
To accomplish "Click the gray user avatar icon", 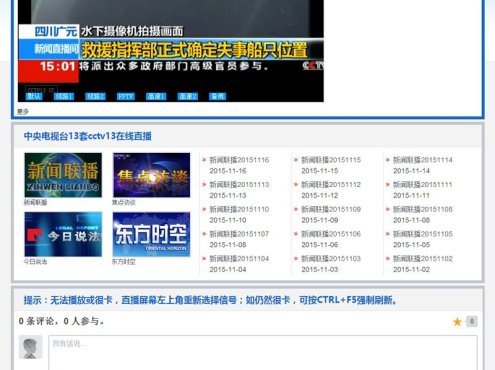I will coord(30,347).
